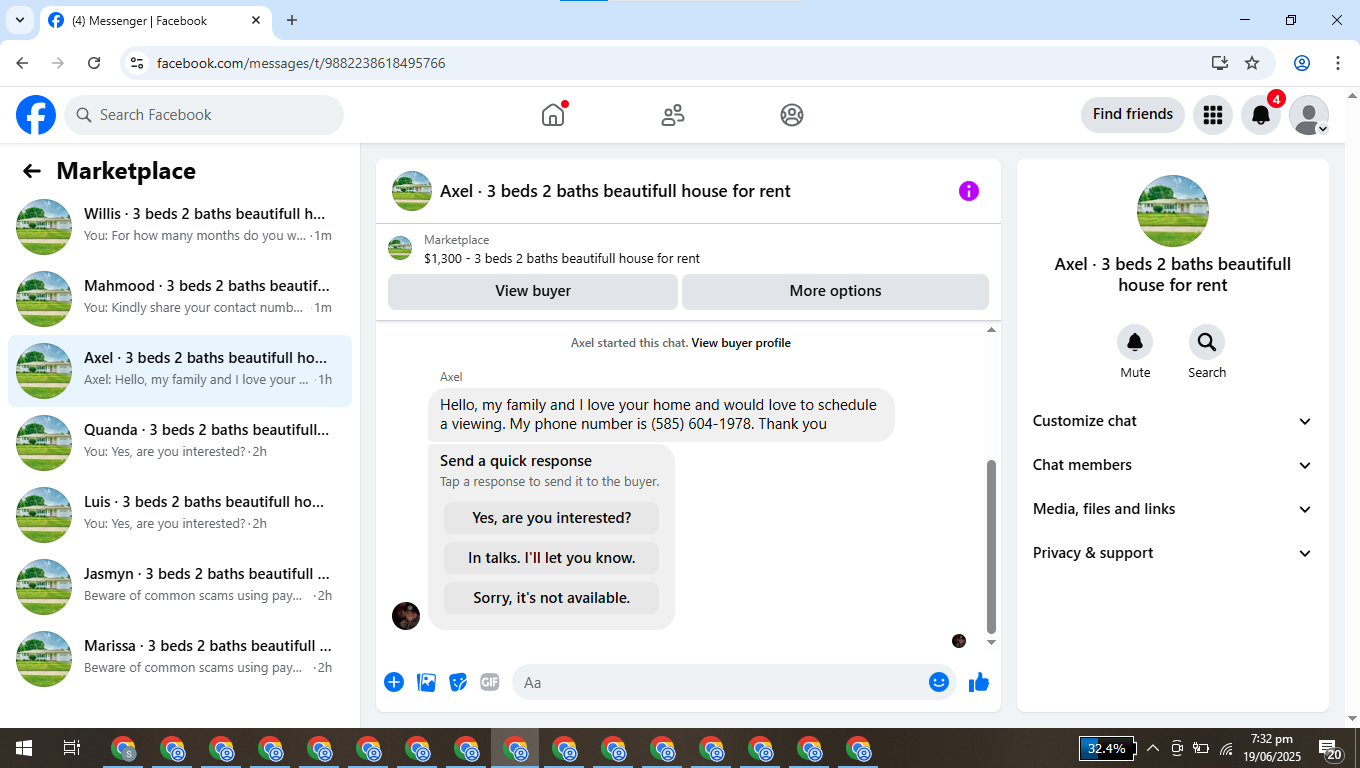Show hidden system tray icons
Viewport: 1360px width, 768px height.
[1153, 748]
